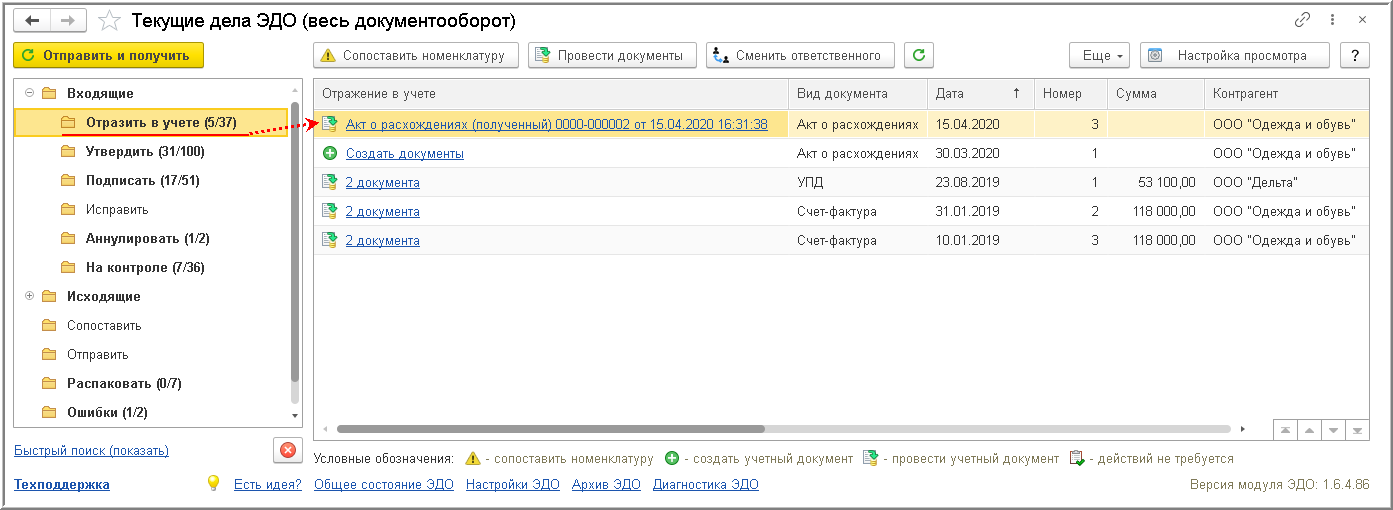1393x510 pixels.
Task: Collapse the Входящие tree node
Action: [29, 93]
